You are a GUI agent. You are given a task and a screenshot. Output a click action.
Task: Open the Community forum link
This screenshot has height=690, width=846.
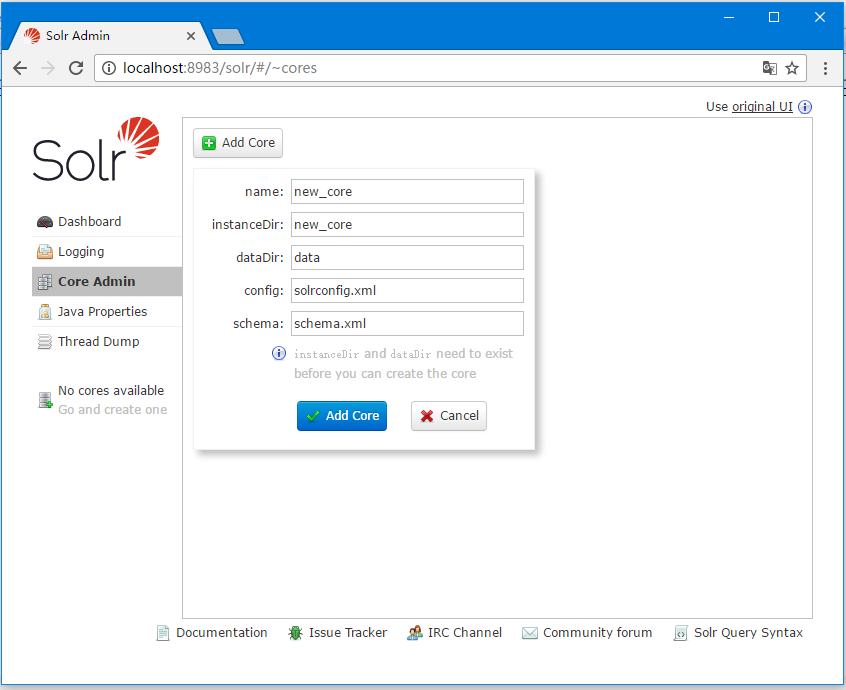tap(597, 633)
